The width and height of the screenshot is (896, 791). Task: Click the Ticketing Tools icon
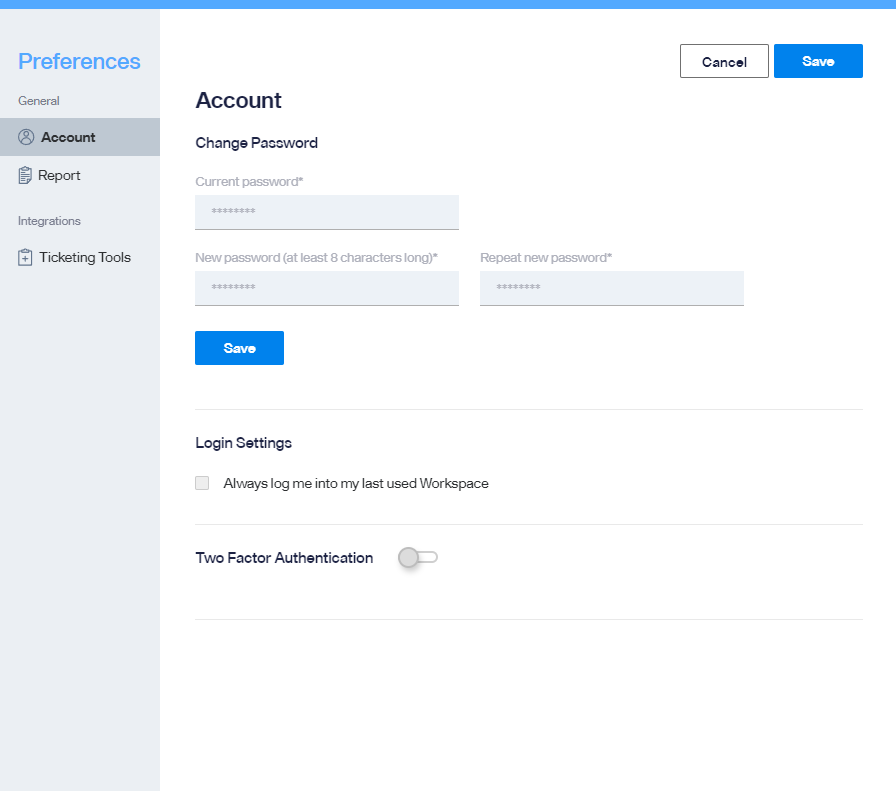25,257
